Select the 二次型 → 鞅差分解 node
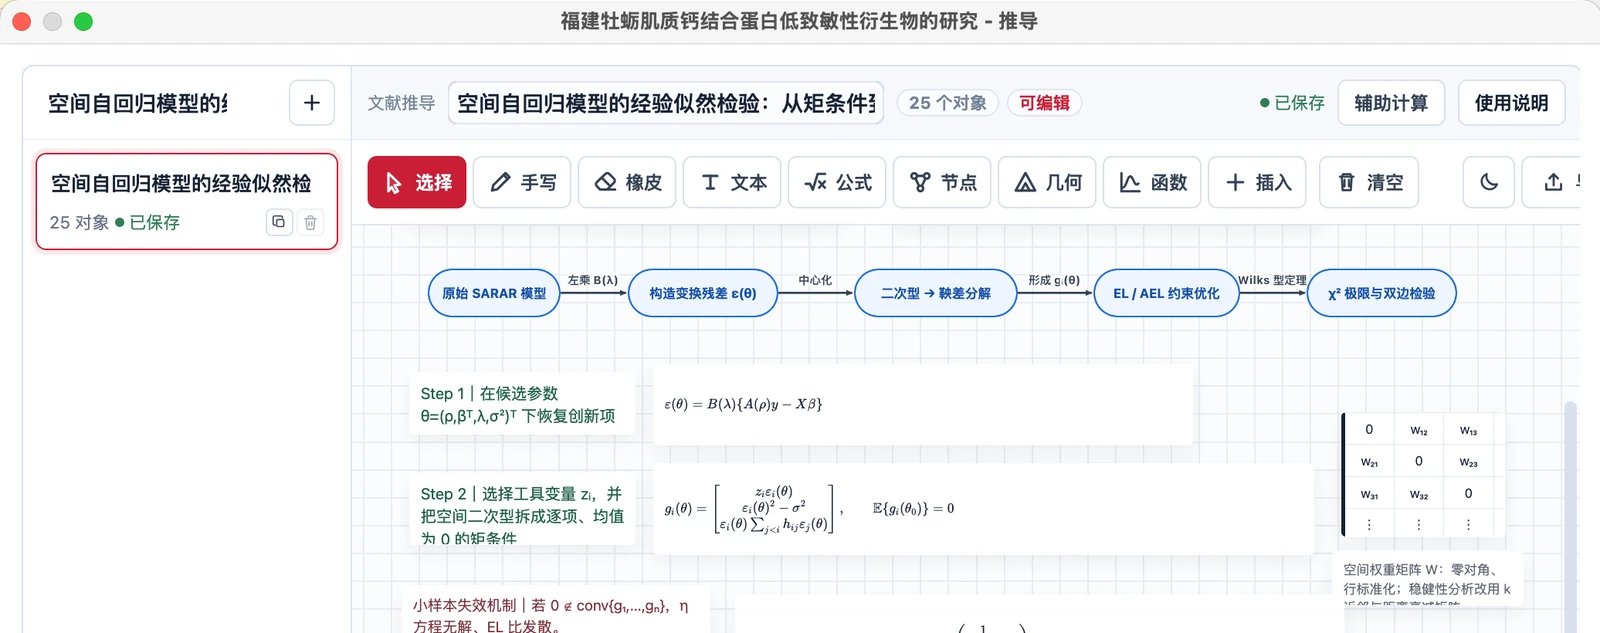The height and width of the screenshot is (633, 1600). click(936, 293)
